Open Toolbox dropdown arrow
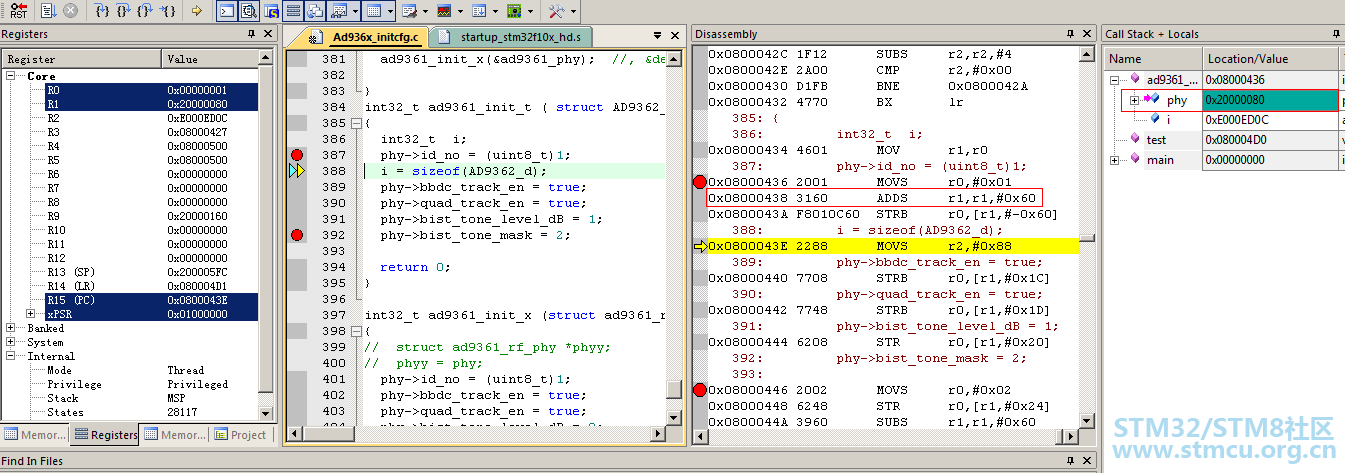This screenshot has height=473, width=1345. (x=573, y=11)
